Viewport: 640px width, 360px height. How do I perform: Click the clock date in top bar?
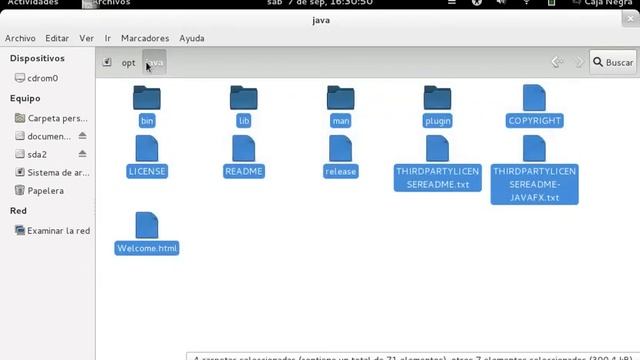(x=320, y=3)
